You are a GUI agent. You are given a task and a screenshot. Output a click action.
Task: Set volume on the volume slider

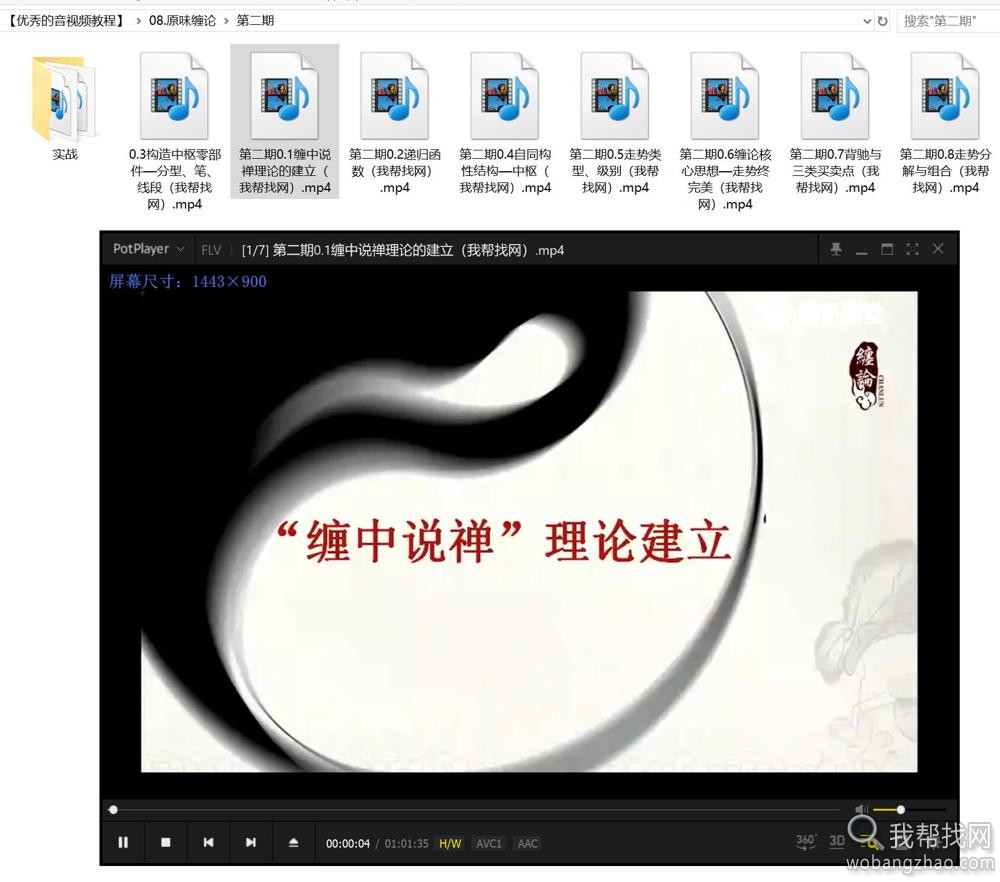(x=900, y=808)
